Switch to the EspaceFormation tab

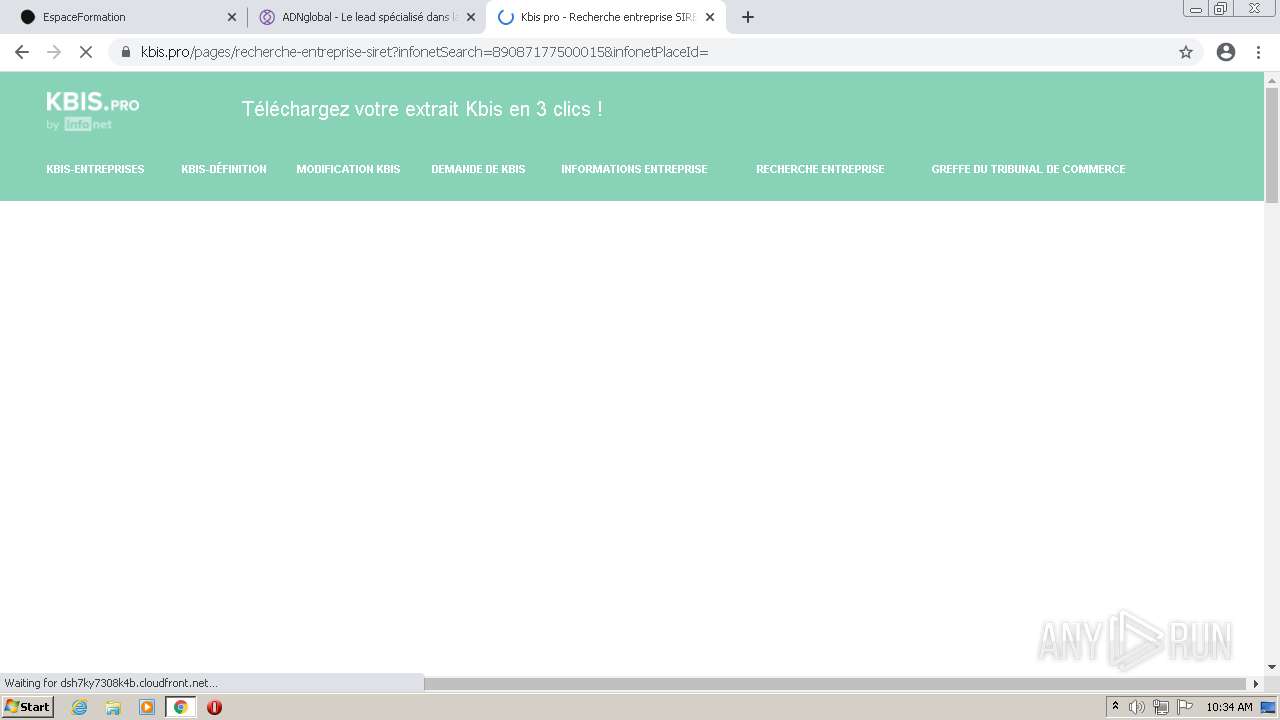(x=125, y=17)
